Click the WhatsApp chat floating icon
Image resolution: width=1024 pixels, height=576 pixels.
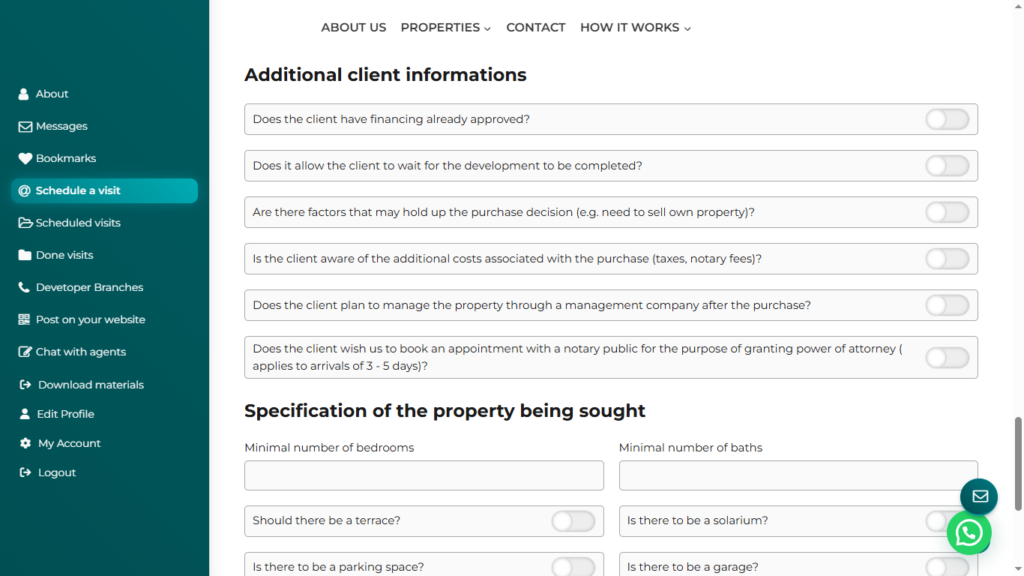(x=968, y=533)
